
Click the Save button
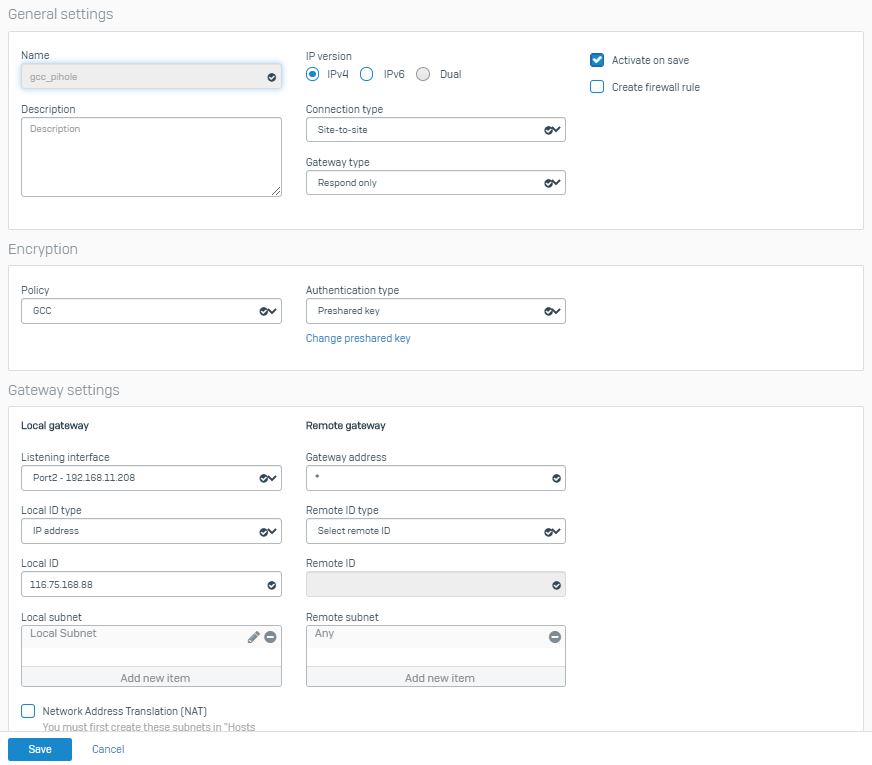click(x=40, y=749)
